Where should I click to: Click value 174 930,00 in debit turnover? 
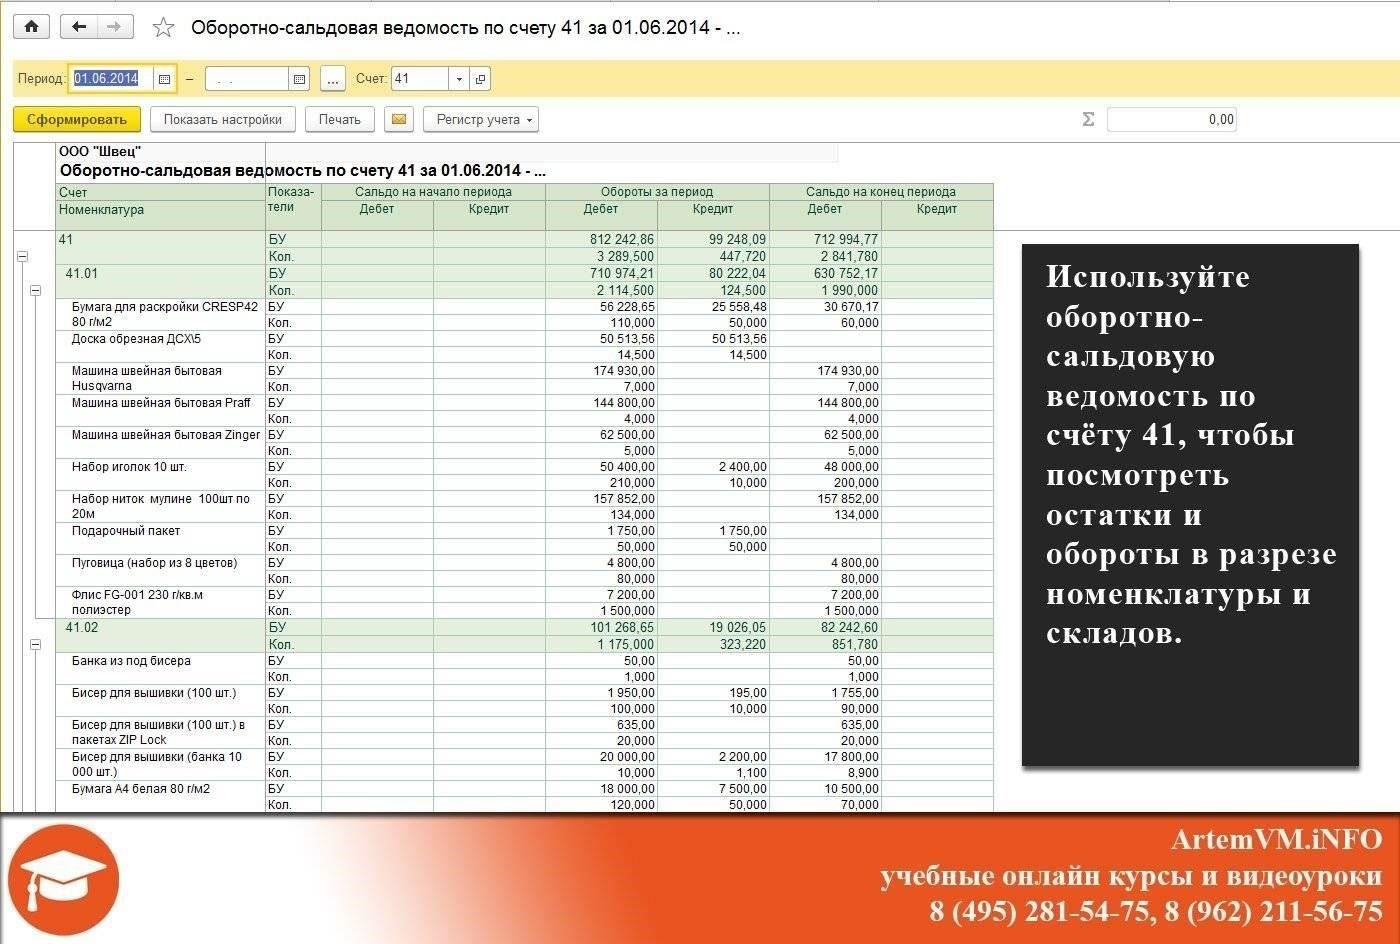[626, 371]
